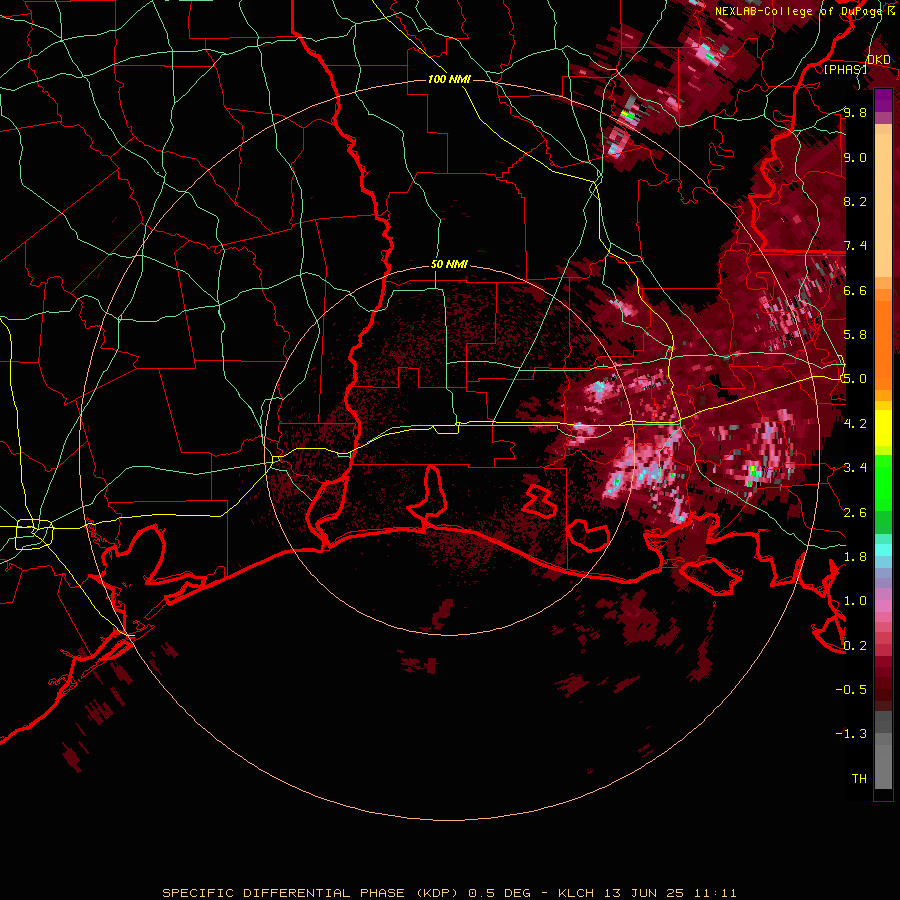Pick the pink color bar segment

[x=883, y=606]
